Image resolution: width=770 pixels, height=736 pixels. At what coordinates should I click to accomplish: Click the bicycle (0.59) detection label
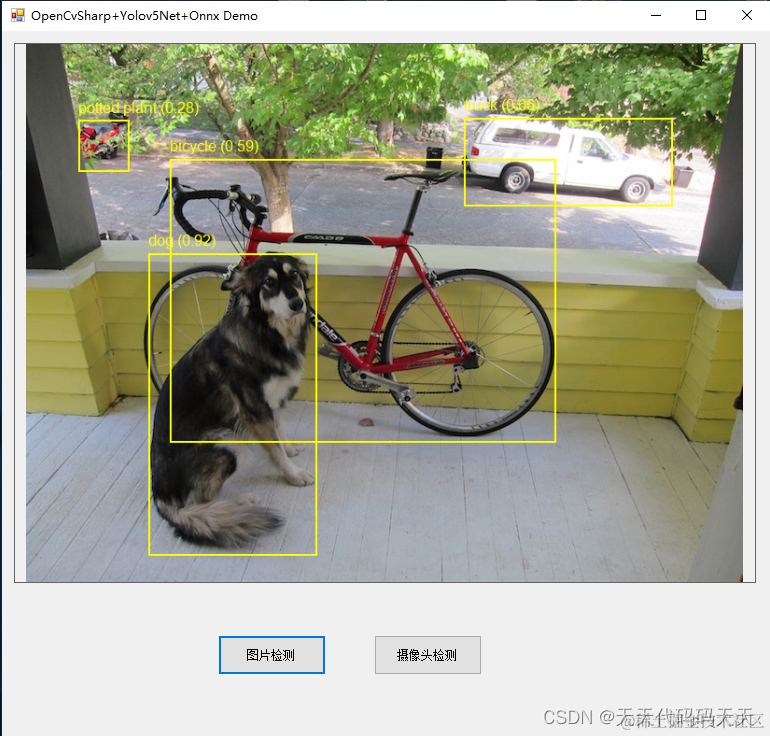coord(214,146)
